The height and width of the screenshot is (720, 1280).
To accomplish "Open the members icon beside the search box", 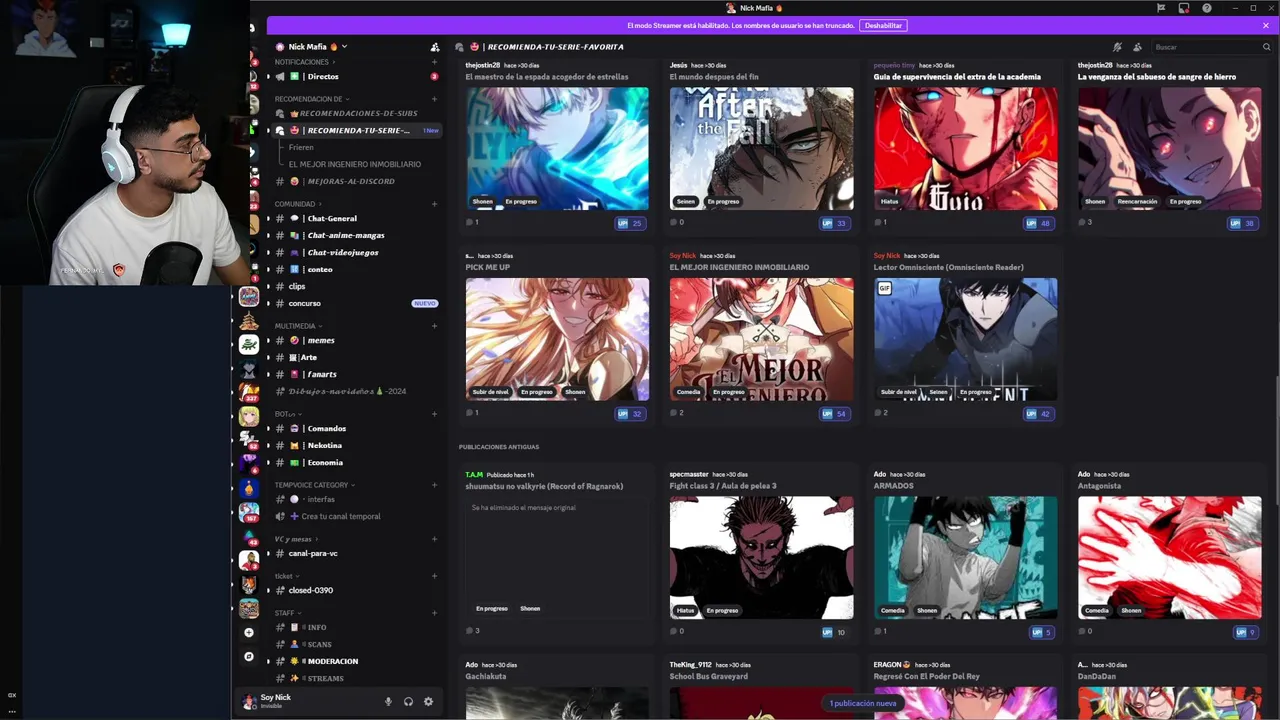I will pyautogui.click(x=1137, y=47).
